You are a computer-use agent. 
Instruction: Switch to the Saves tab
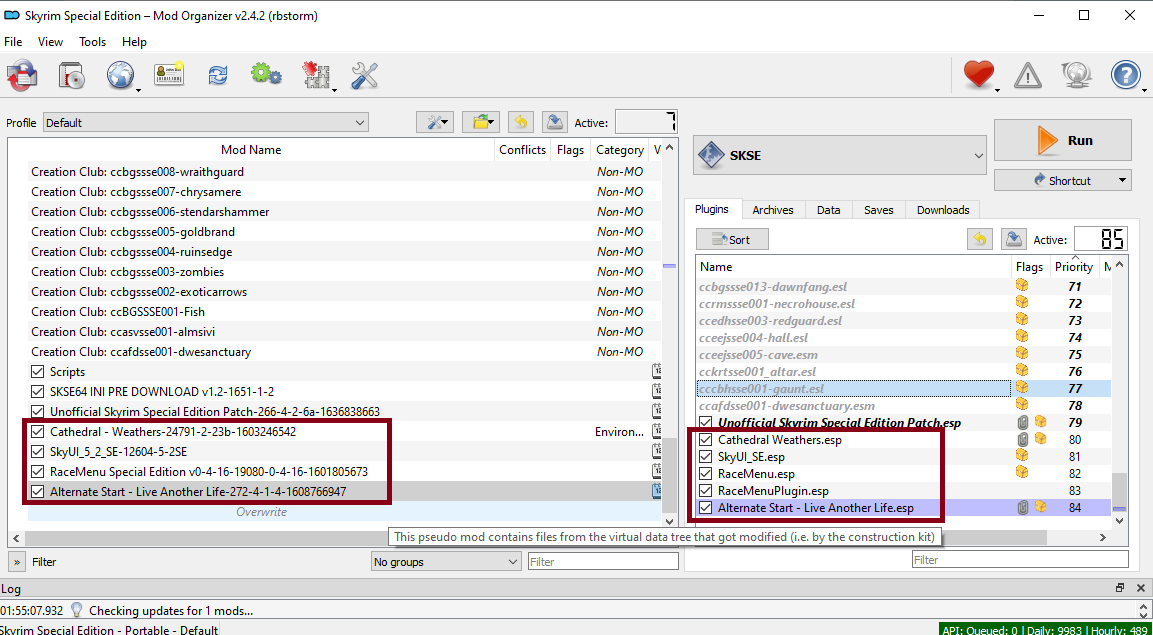[879, 210]
